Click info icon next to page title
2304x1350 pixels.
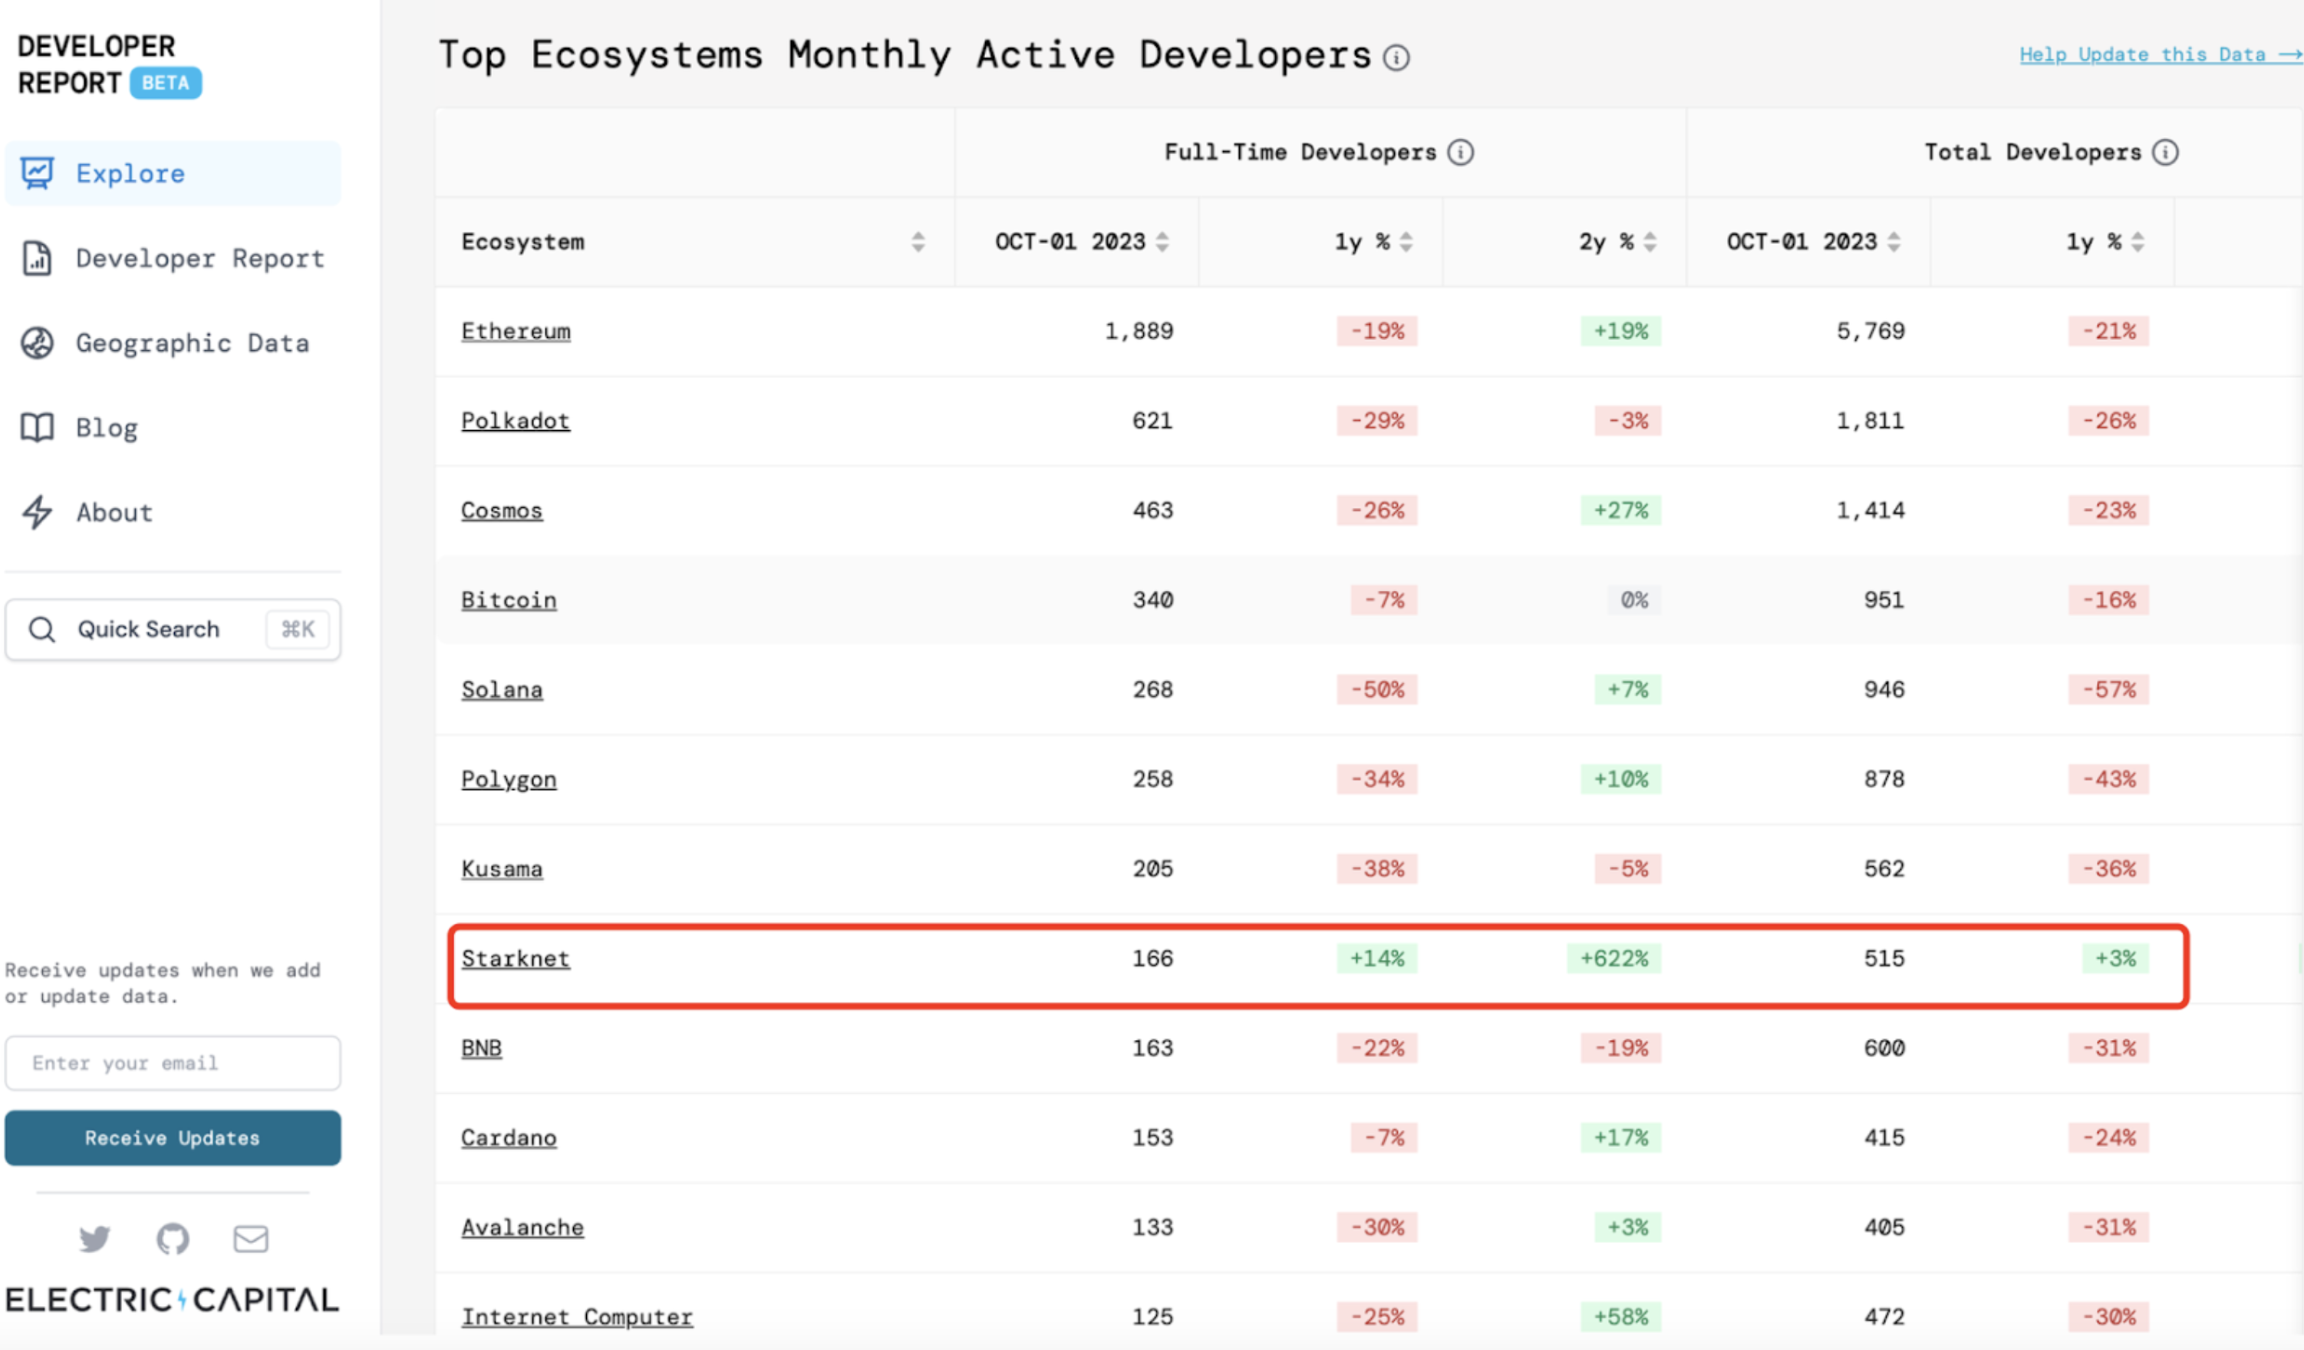click(x=1397, y=58)
